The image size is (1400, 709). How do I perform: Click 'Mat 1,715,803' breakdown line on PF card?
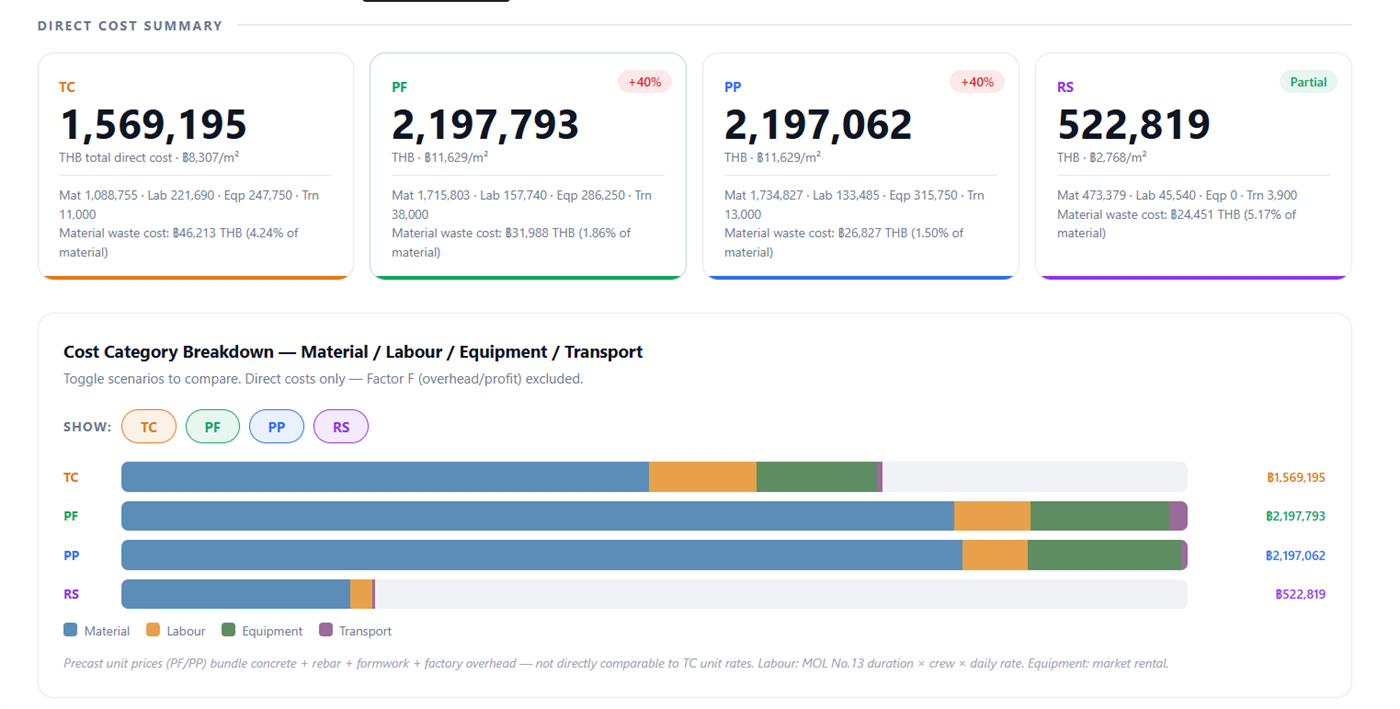(x=521, y=204)
